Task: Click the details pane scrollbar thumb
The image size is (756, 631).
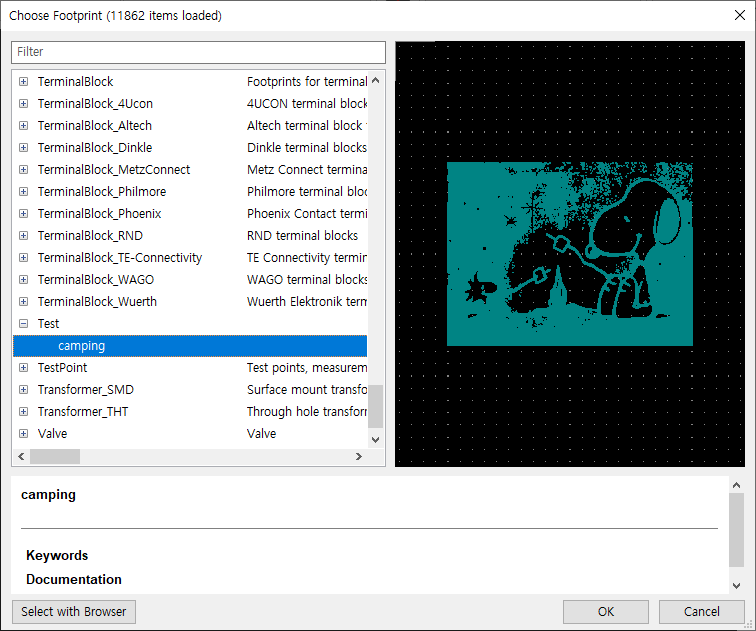Action: (x=736, y=530)
